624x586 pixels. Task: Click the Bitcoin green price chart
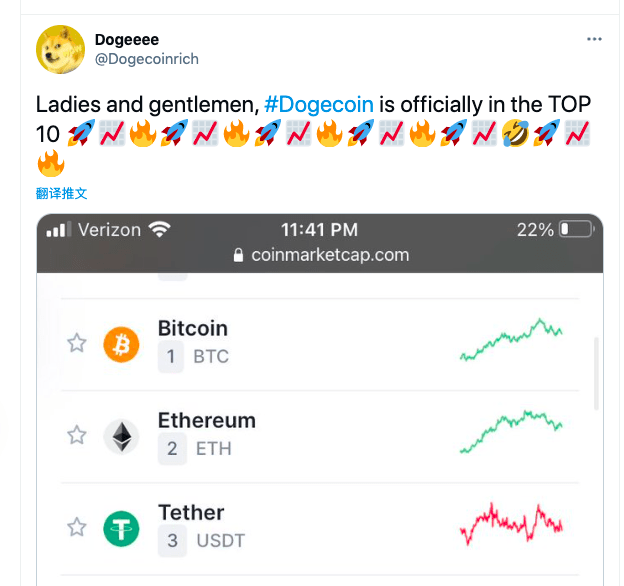click(x=511, y=341)
